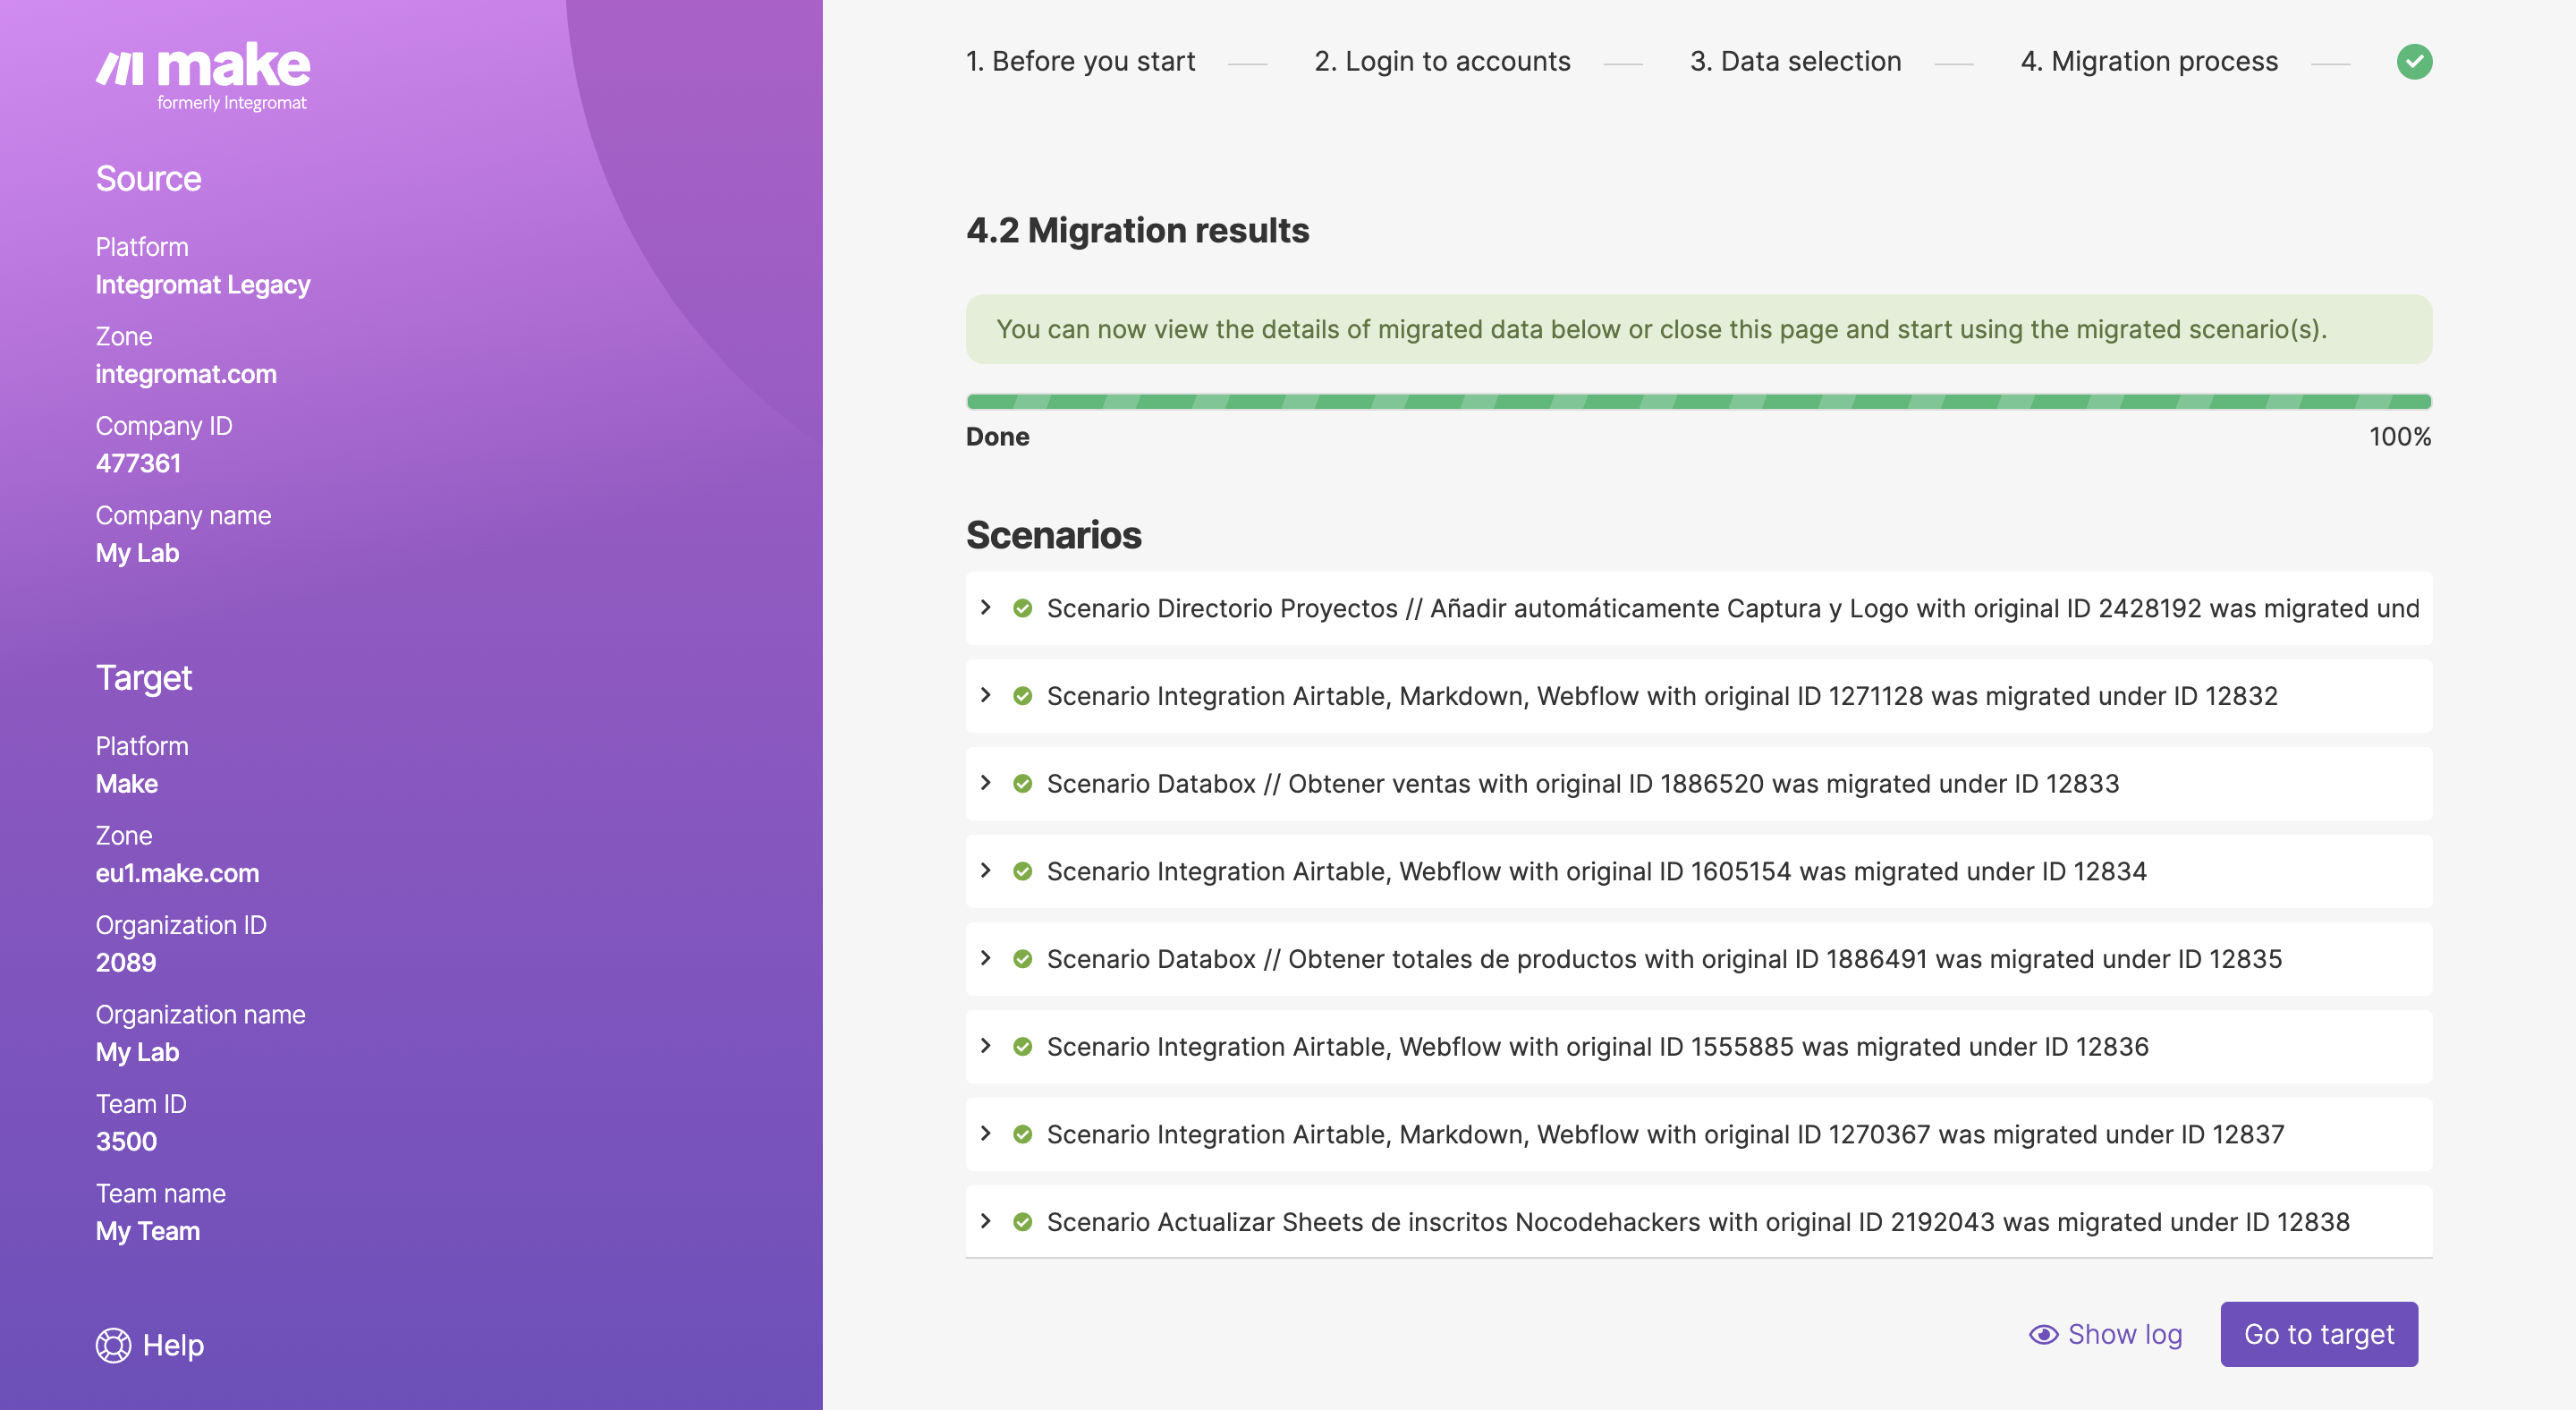Image resolution: width=2576 pixels, height=1410 pixels.
Task: Click the Help lifebuoy icon
Action: [113, 1345]
